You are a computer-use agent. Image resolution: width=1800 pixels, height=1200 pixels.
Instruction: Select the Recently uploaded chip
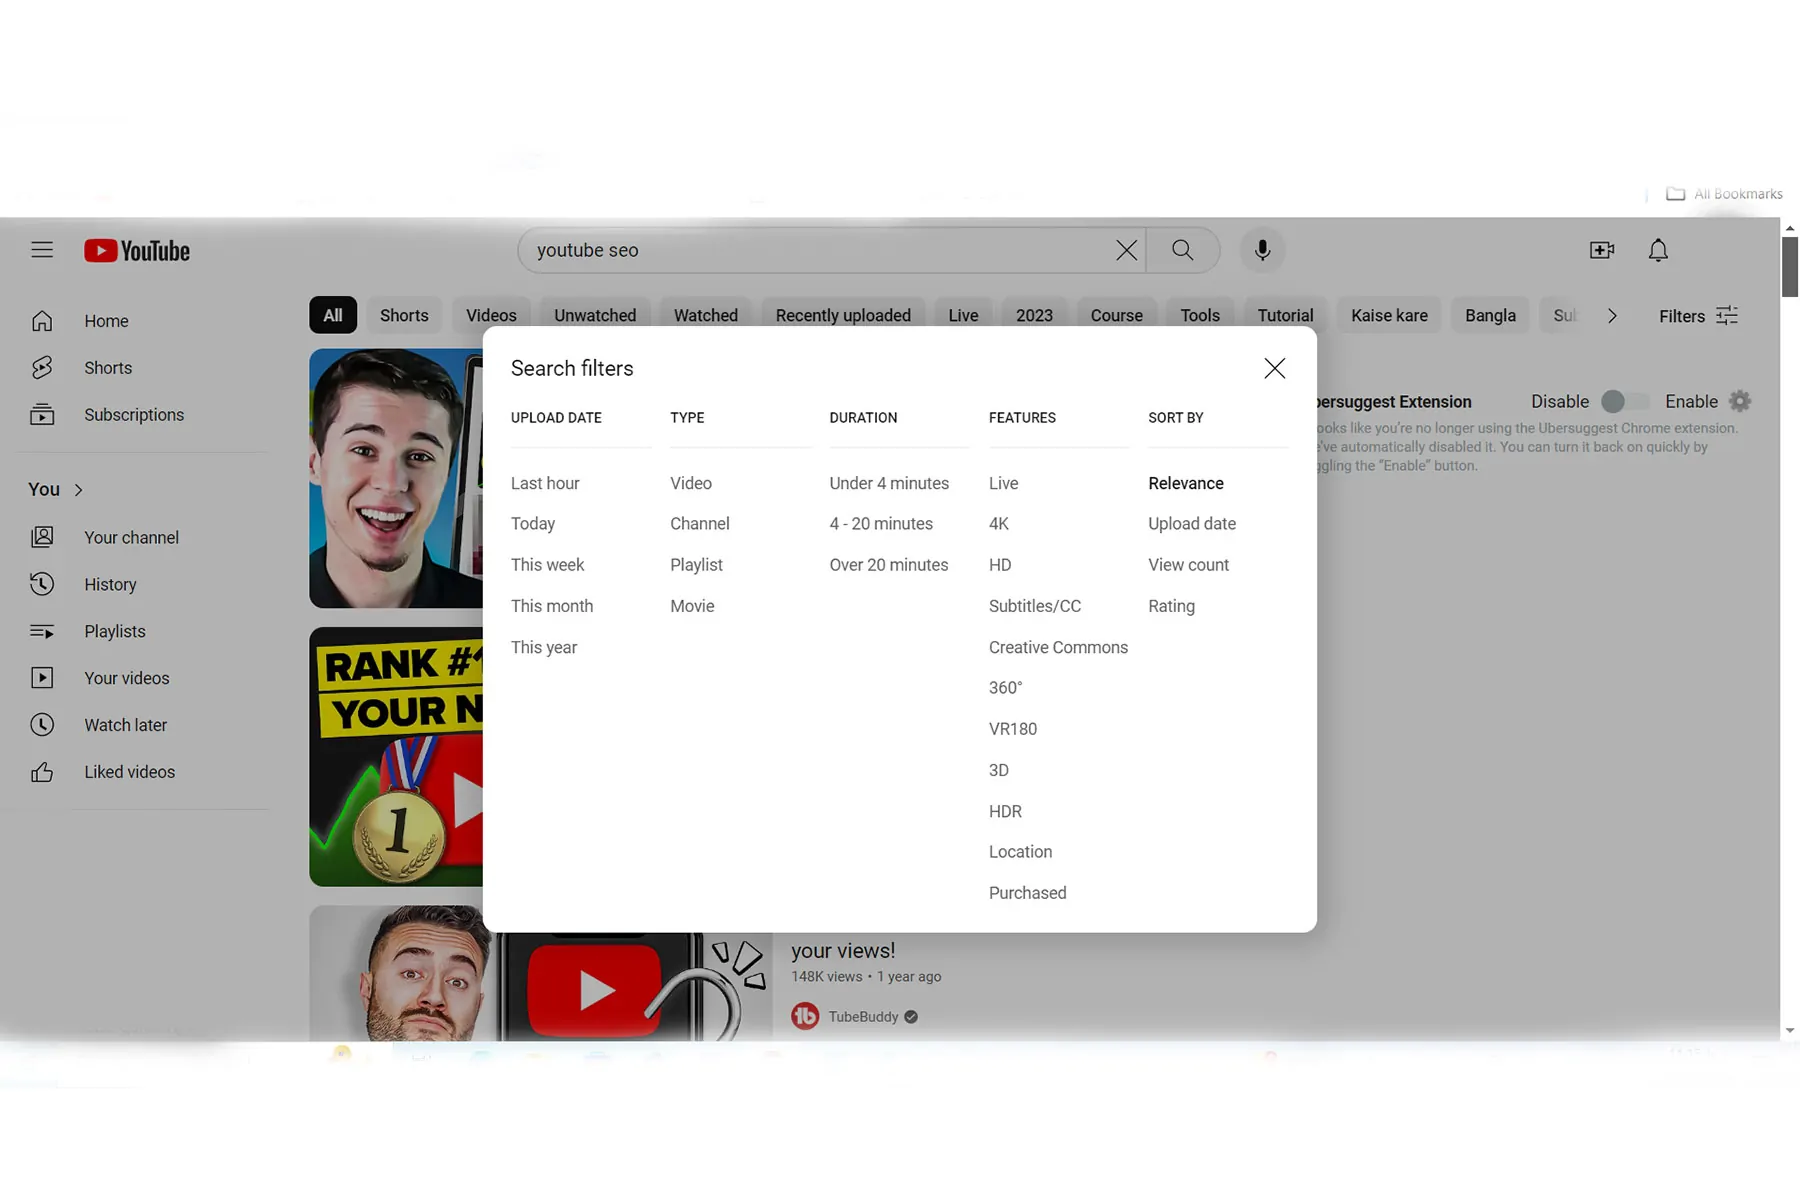point(842,316)
